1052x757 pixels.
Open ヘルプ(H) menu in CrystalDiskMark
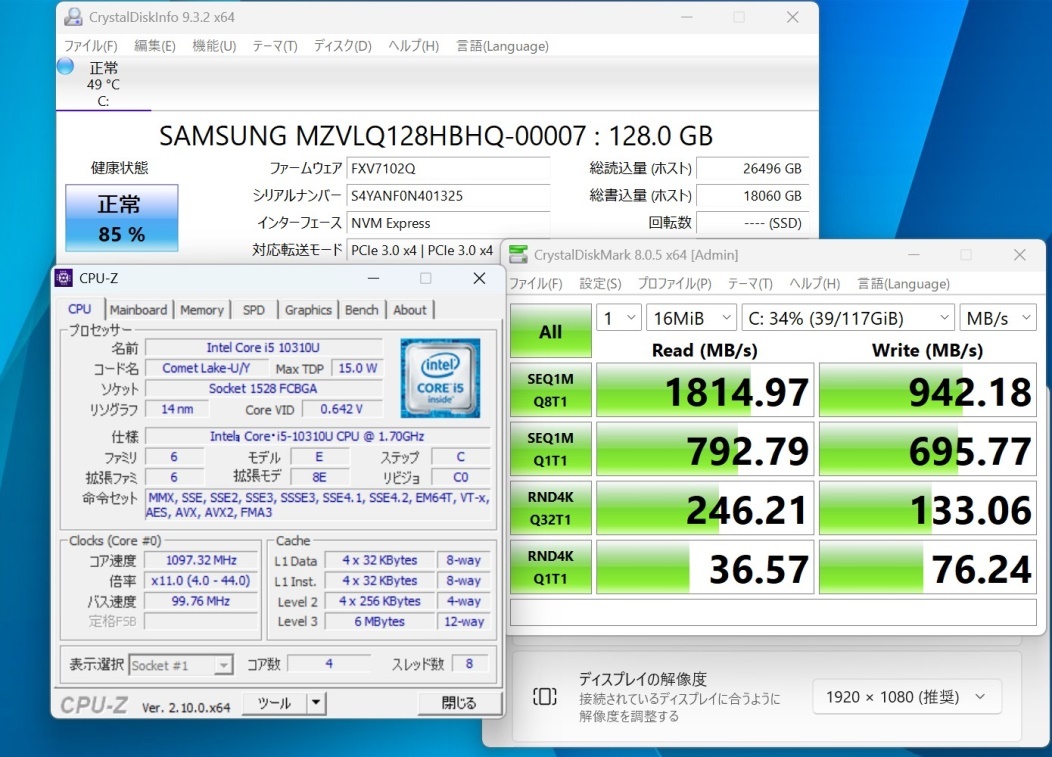click(814, 283)
